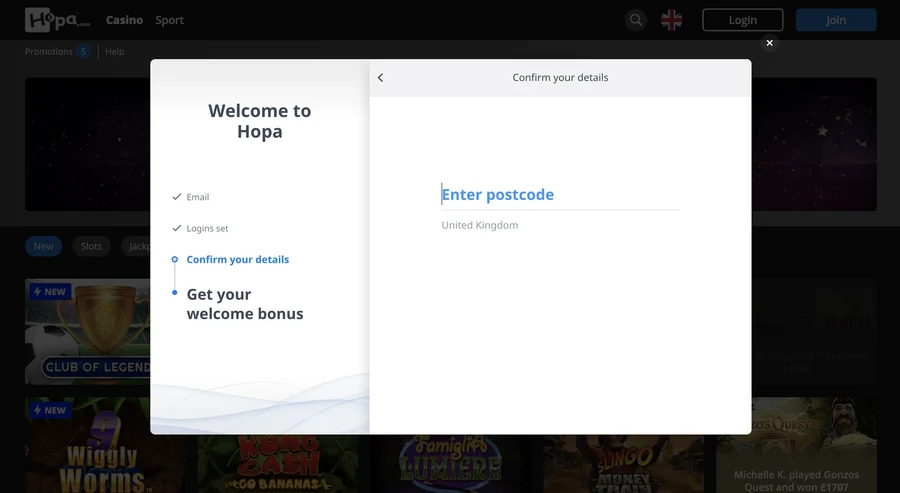Click the Hopa.com logo

click(57, 20)
